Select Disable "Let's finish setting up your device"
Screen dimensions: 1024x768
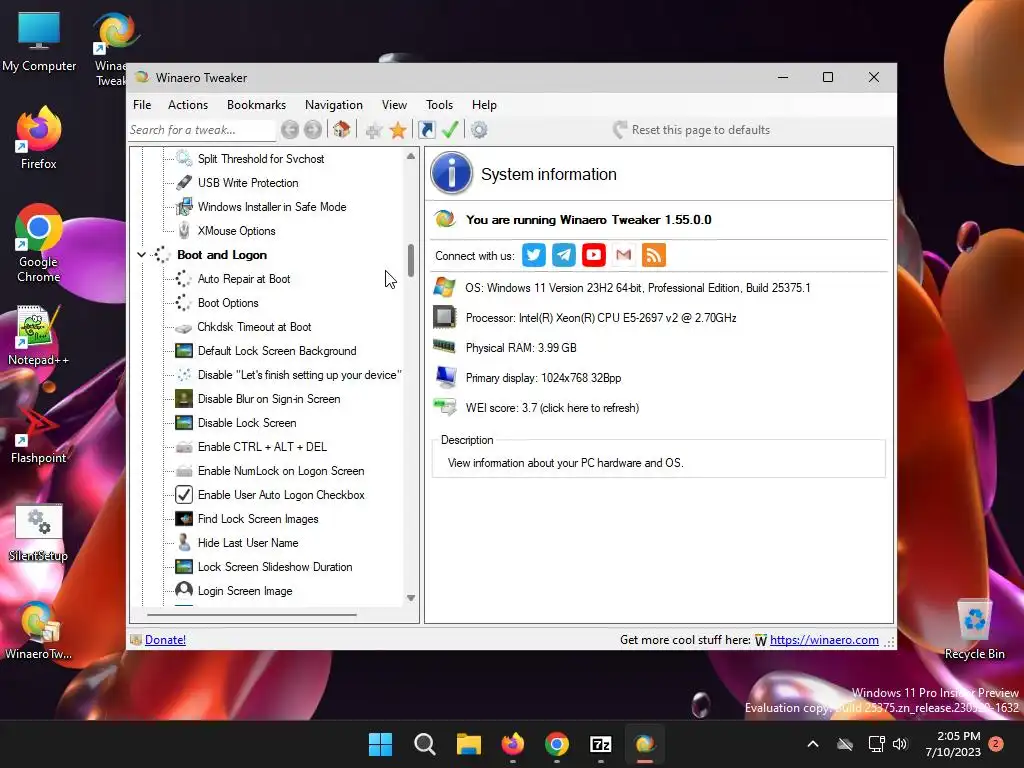point(299,375)
